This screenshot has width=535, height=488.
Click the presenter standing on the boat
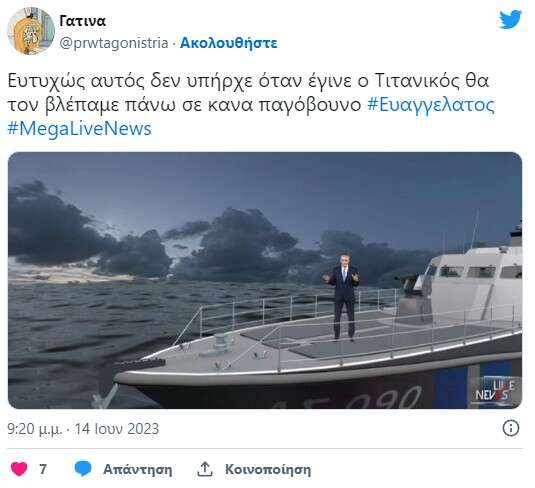(x=342, y=297)
